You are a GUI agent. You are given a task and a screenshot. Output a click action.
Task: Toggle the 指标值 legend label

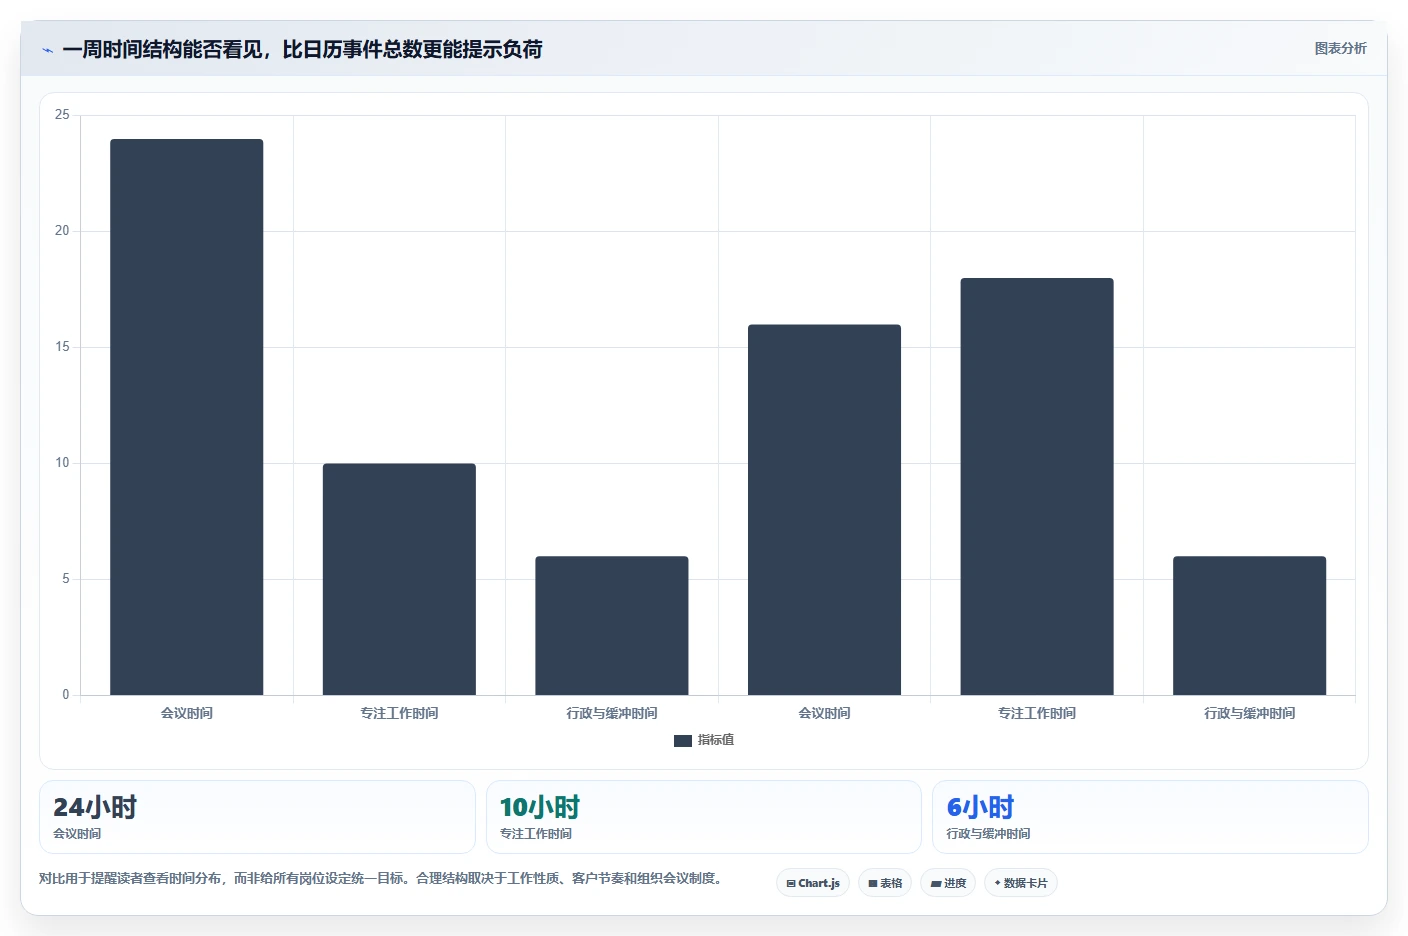coord(716,740)
